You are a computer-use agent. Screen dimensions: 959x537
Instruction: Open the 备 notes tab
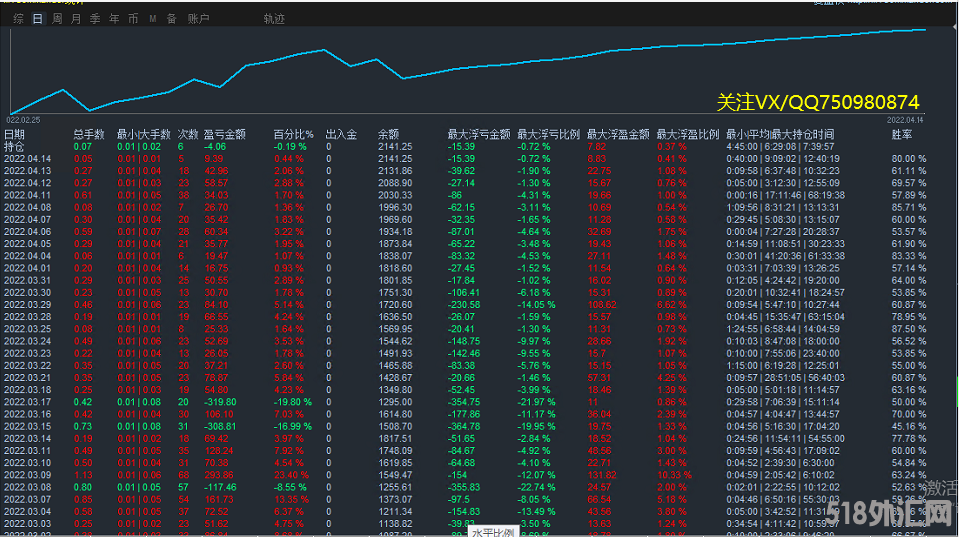pyautogui.click(x=171, y=19)
